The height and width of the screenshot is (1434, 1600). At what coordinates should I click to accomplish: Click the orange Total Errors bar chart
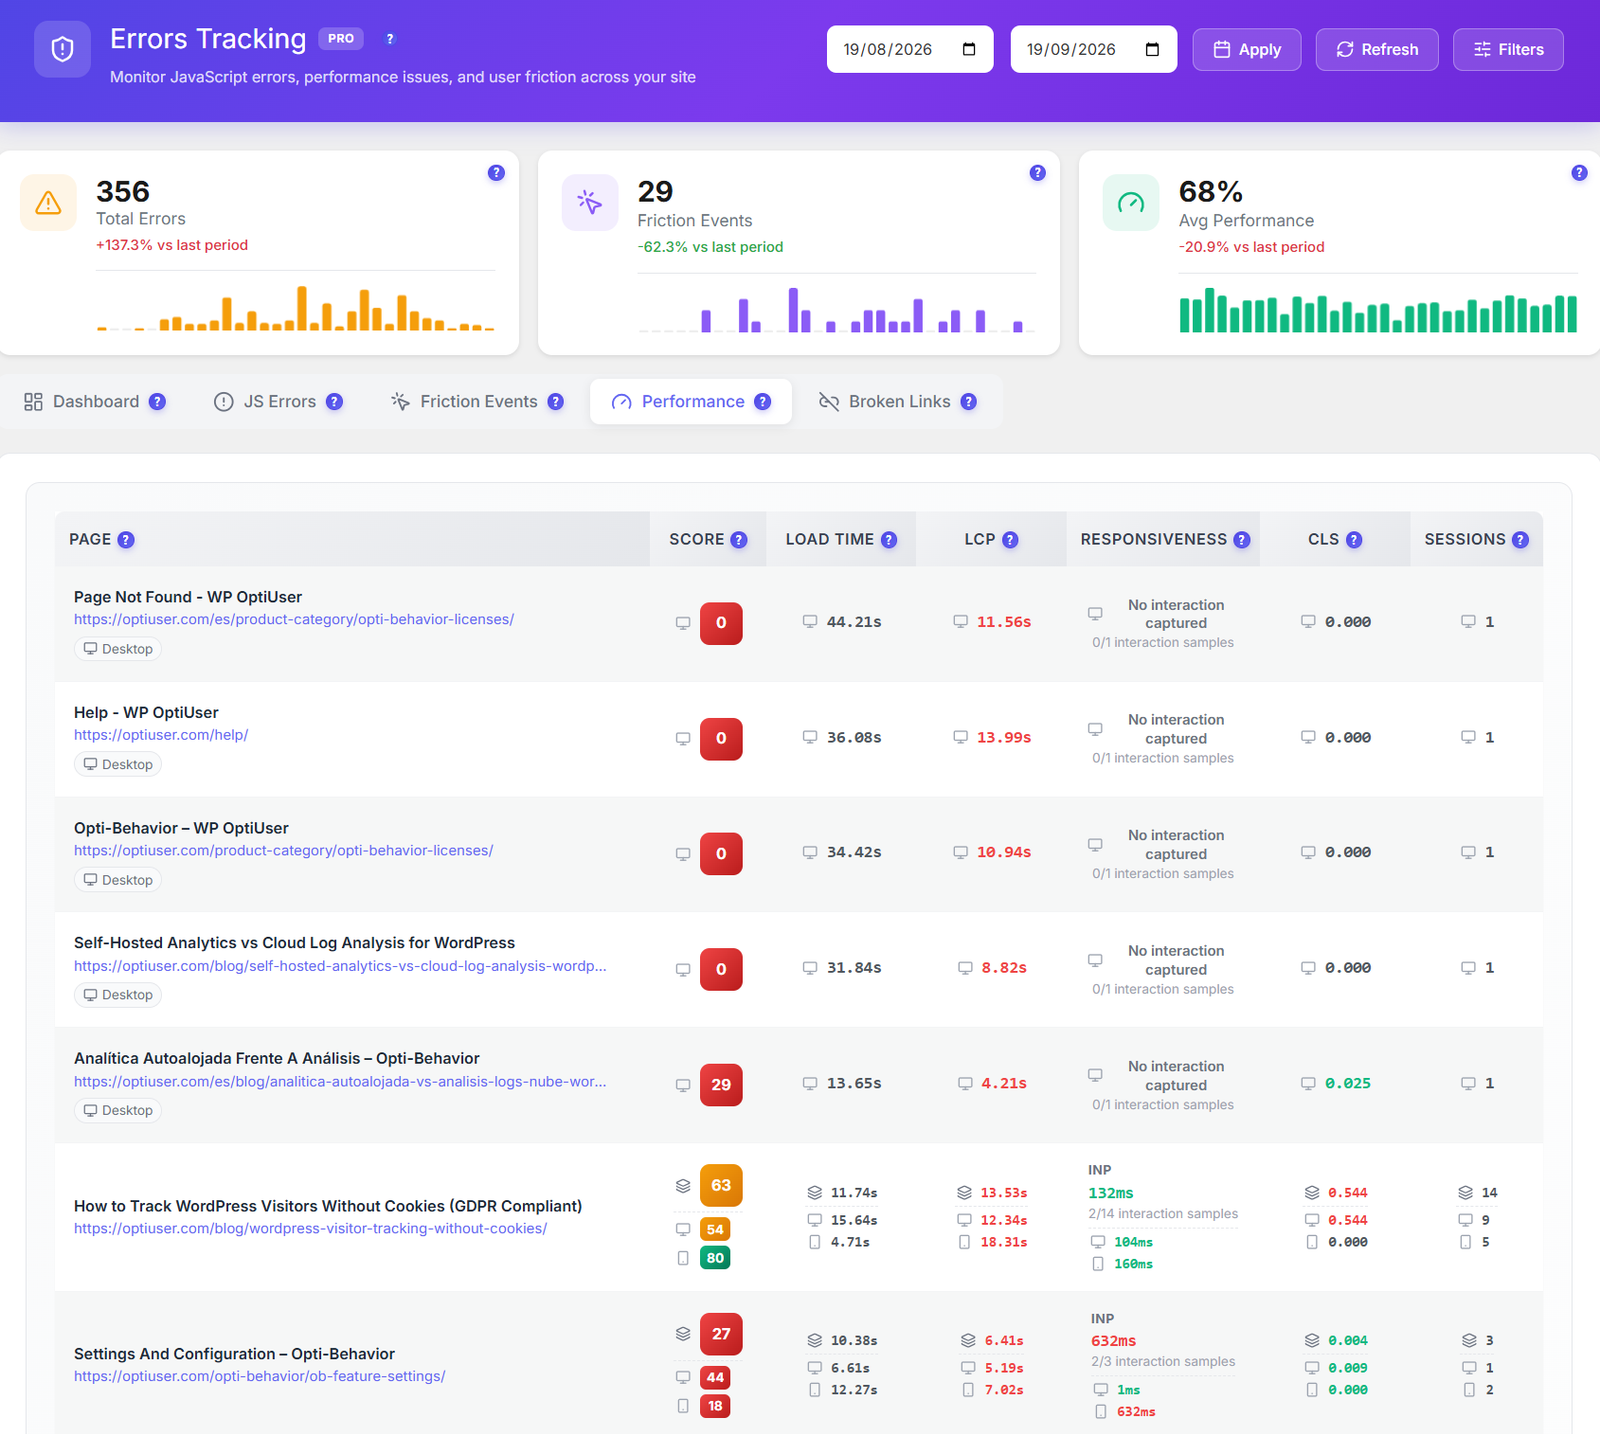click(x=296, y=309)
